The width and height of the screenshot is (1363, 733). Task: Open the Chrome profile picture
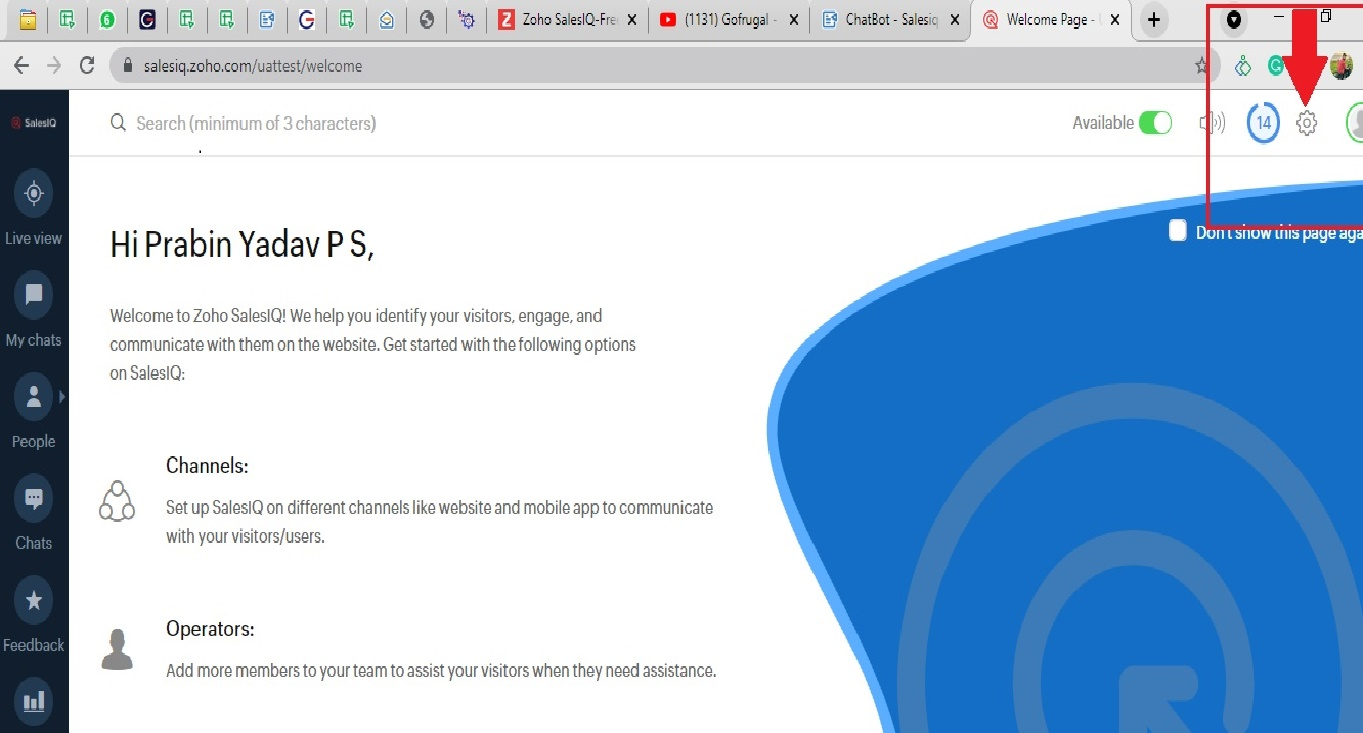[1341, 66]
